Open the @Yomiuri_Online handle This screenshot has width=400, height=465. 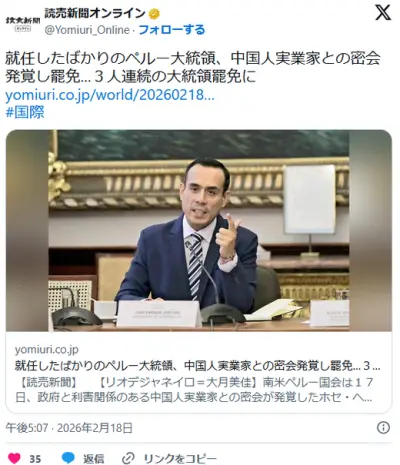[87, 30]
